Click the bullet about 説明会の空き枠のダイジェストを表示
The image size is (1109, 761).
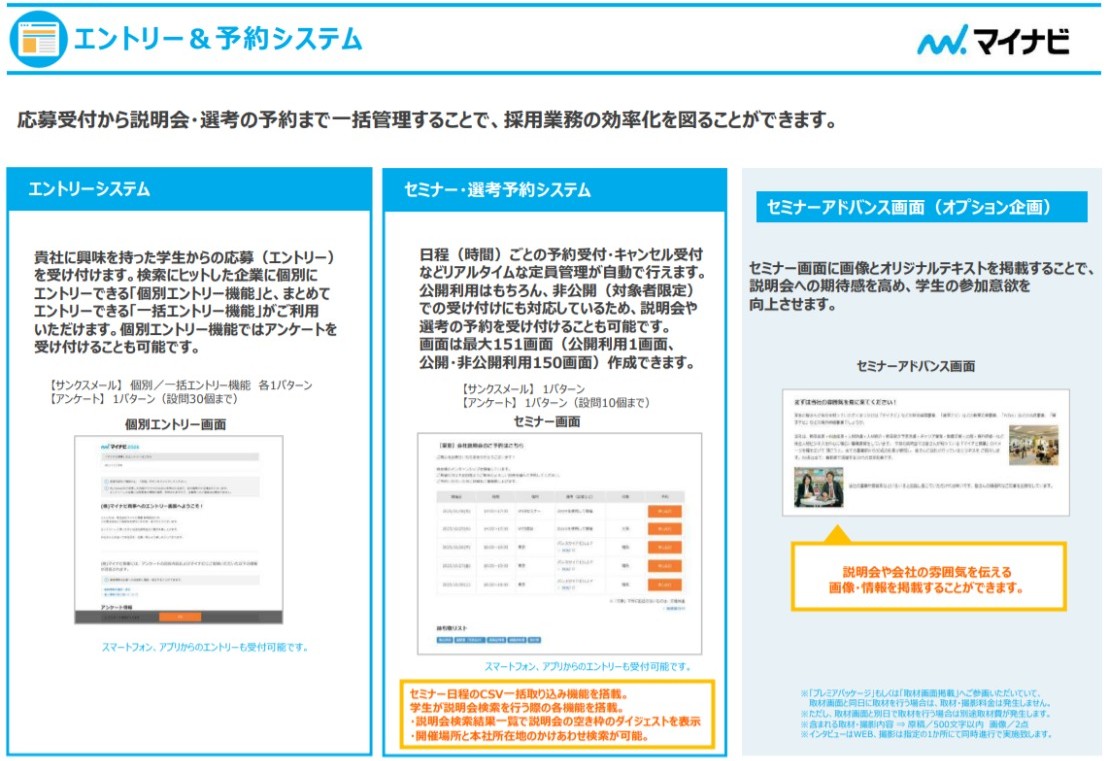(x=555, y=721)
